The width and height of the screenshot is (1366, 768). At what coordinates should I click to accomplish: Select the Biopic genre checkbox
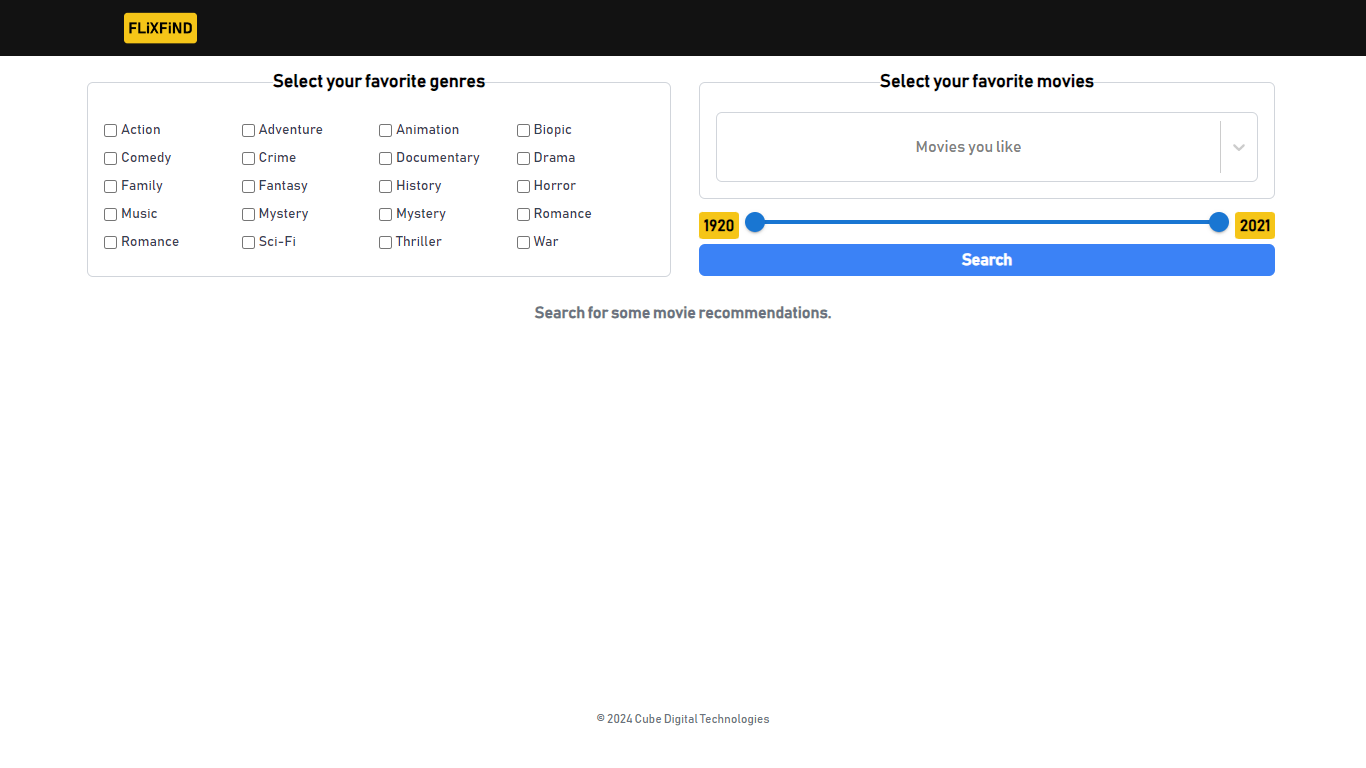pyautogui.click(x=523, y=131)
